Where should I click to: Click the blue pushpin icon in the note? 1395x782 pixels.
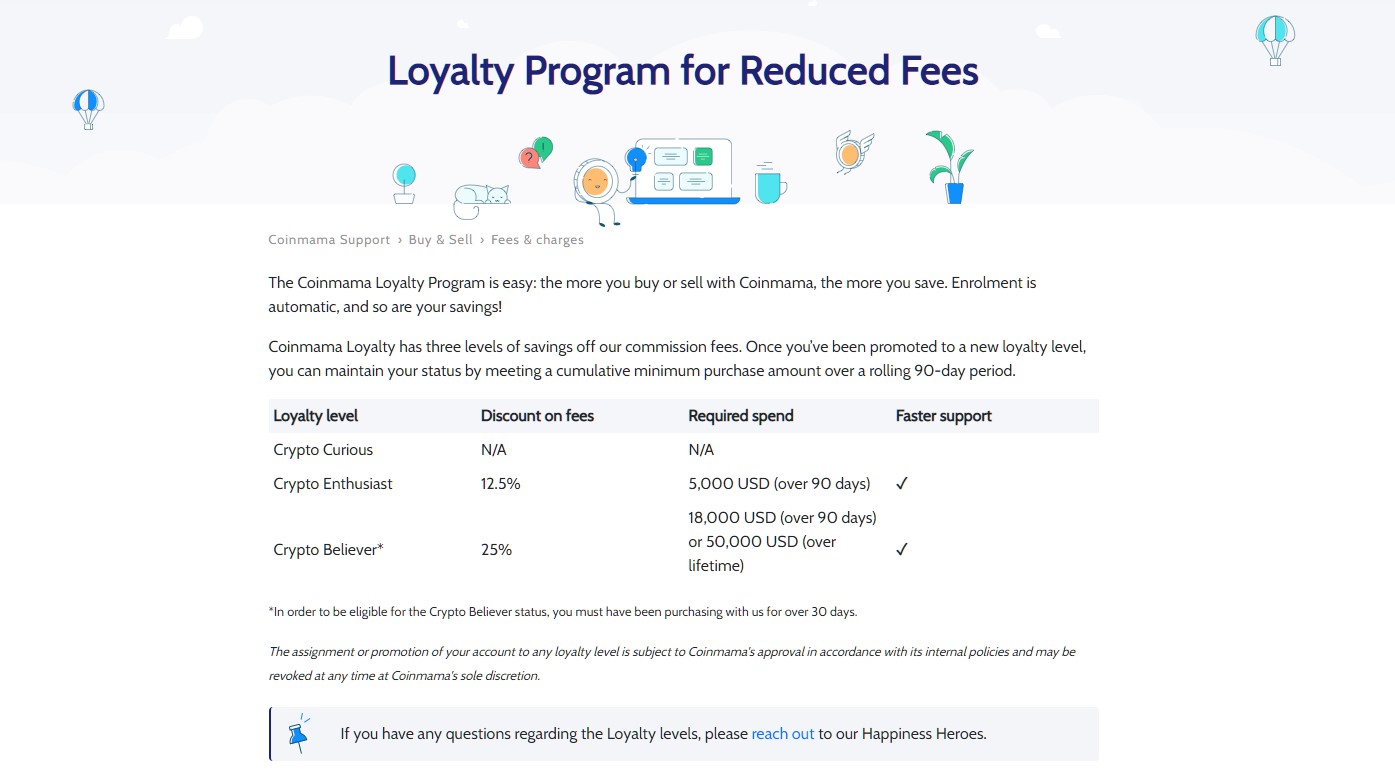(298, 734)
